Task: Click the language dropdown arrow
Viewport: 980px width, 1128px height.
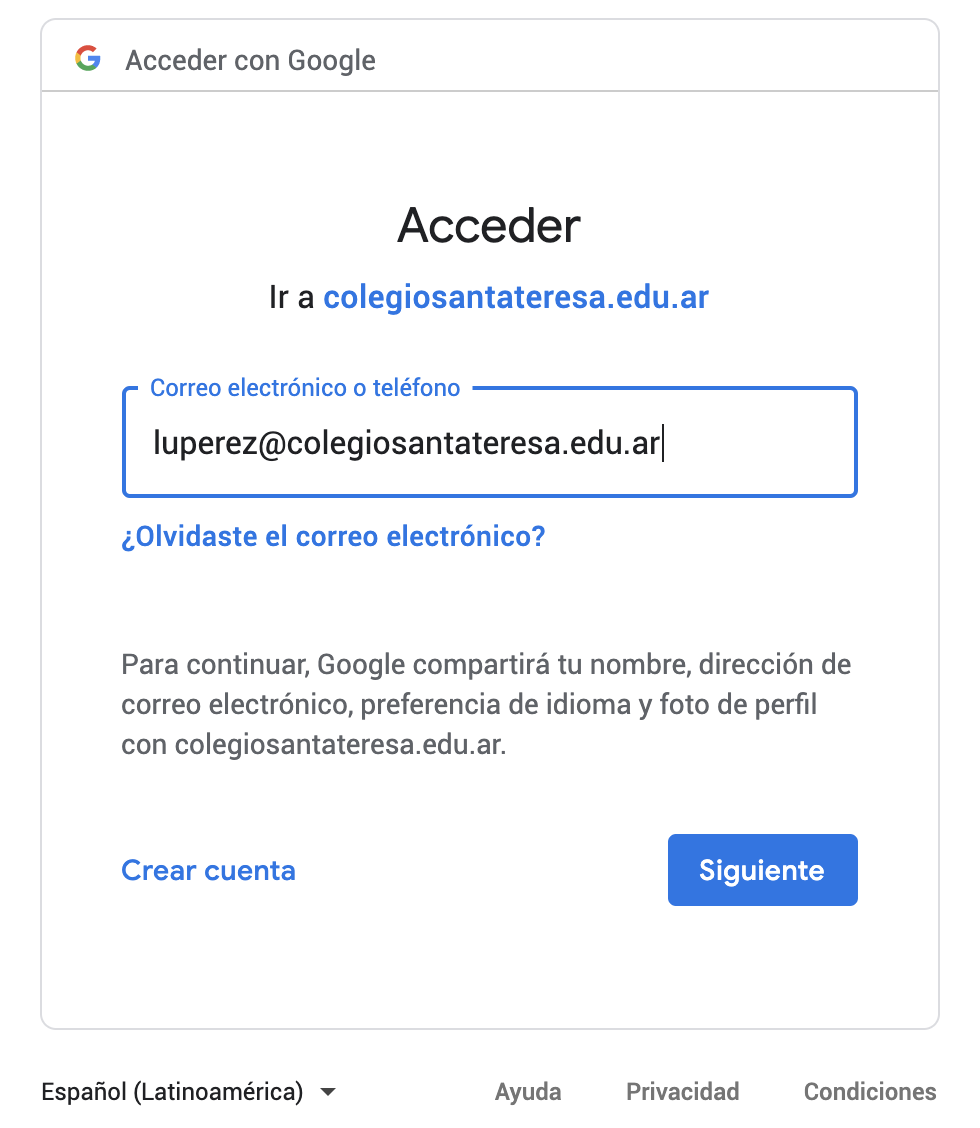Action: click(328, 1092)
